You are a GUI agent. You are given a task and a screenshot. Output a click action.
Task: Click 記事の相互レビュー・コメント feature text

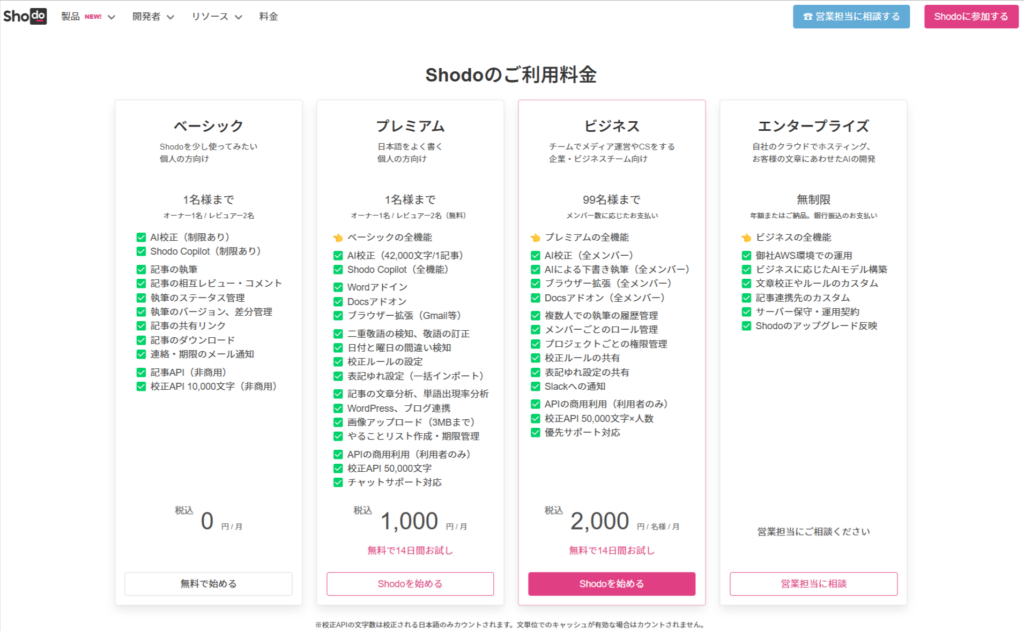pos(216,283)
